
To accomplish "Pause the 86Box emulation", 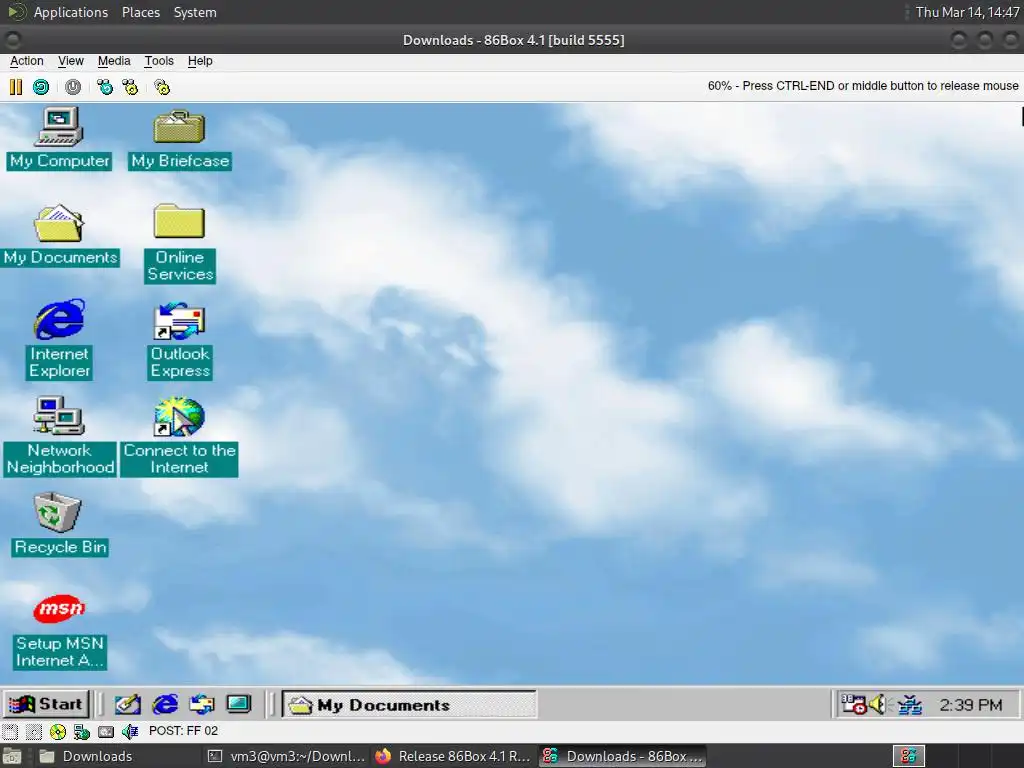I will click(x=16, y=87).
